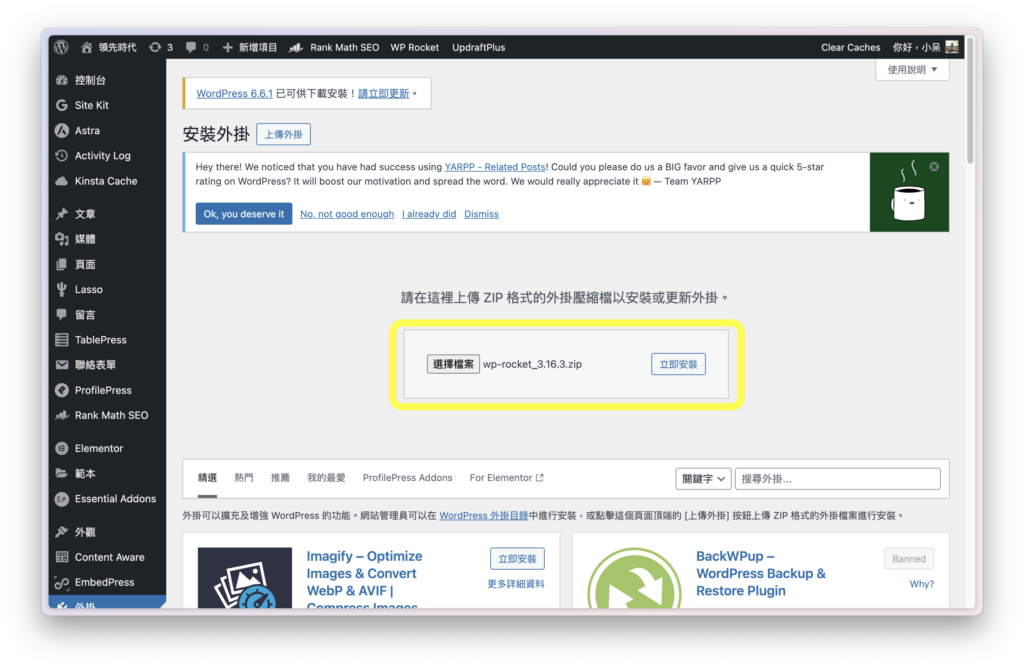Screen dimensions: 1024x670
Task: Switch to the 熱門 tab
Action: click(244, 478)
